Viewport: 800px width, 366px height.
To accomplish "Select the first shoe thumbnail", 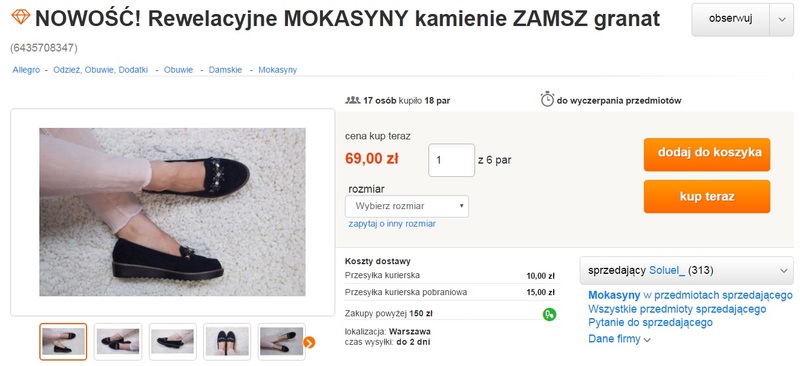I will [x=63, y=341].
